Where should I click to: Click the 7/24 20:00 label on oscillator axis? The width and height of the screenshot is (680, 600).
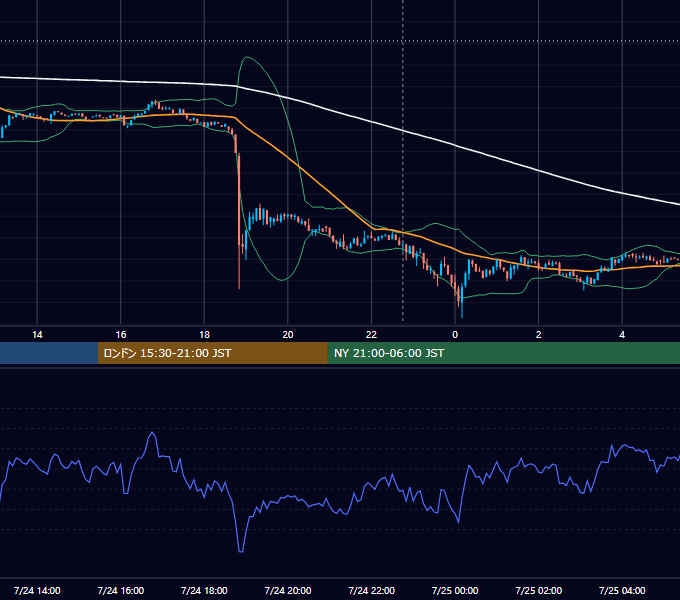[x=288, y=590]
